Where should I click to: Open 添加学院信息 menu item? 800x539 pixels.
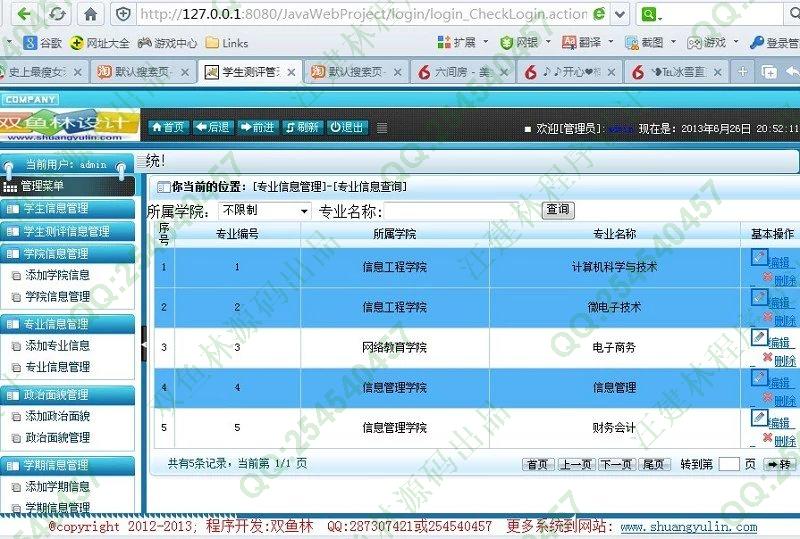[x=57, y=275]
